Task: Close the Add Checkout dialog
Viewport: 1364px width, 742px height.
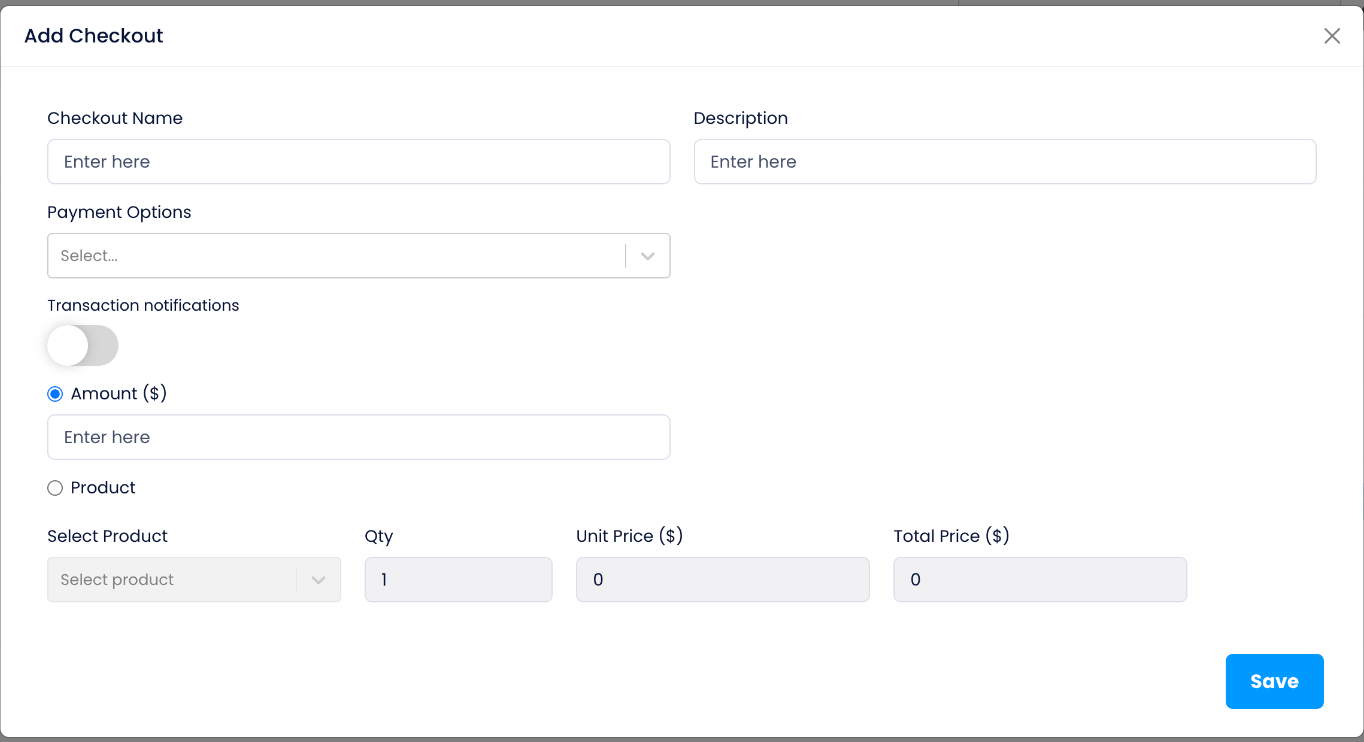Action: click(x=1332, y=36)
